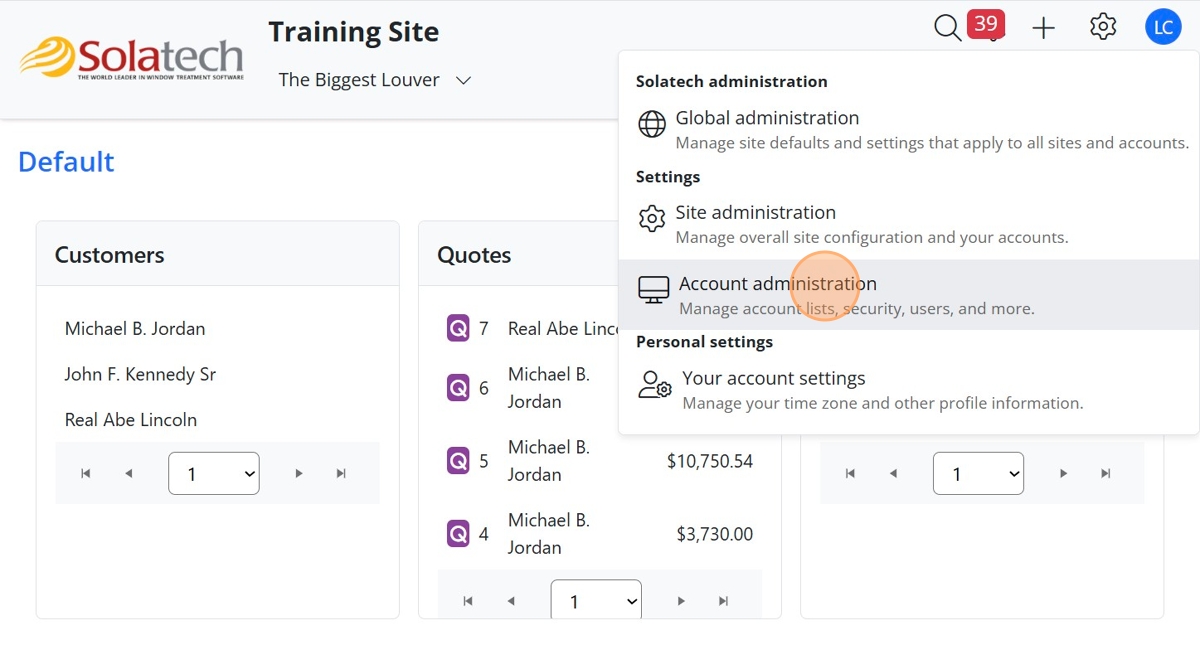Open the settings gear icon
1200x669 pixels.
(1103, 27)
